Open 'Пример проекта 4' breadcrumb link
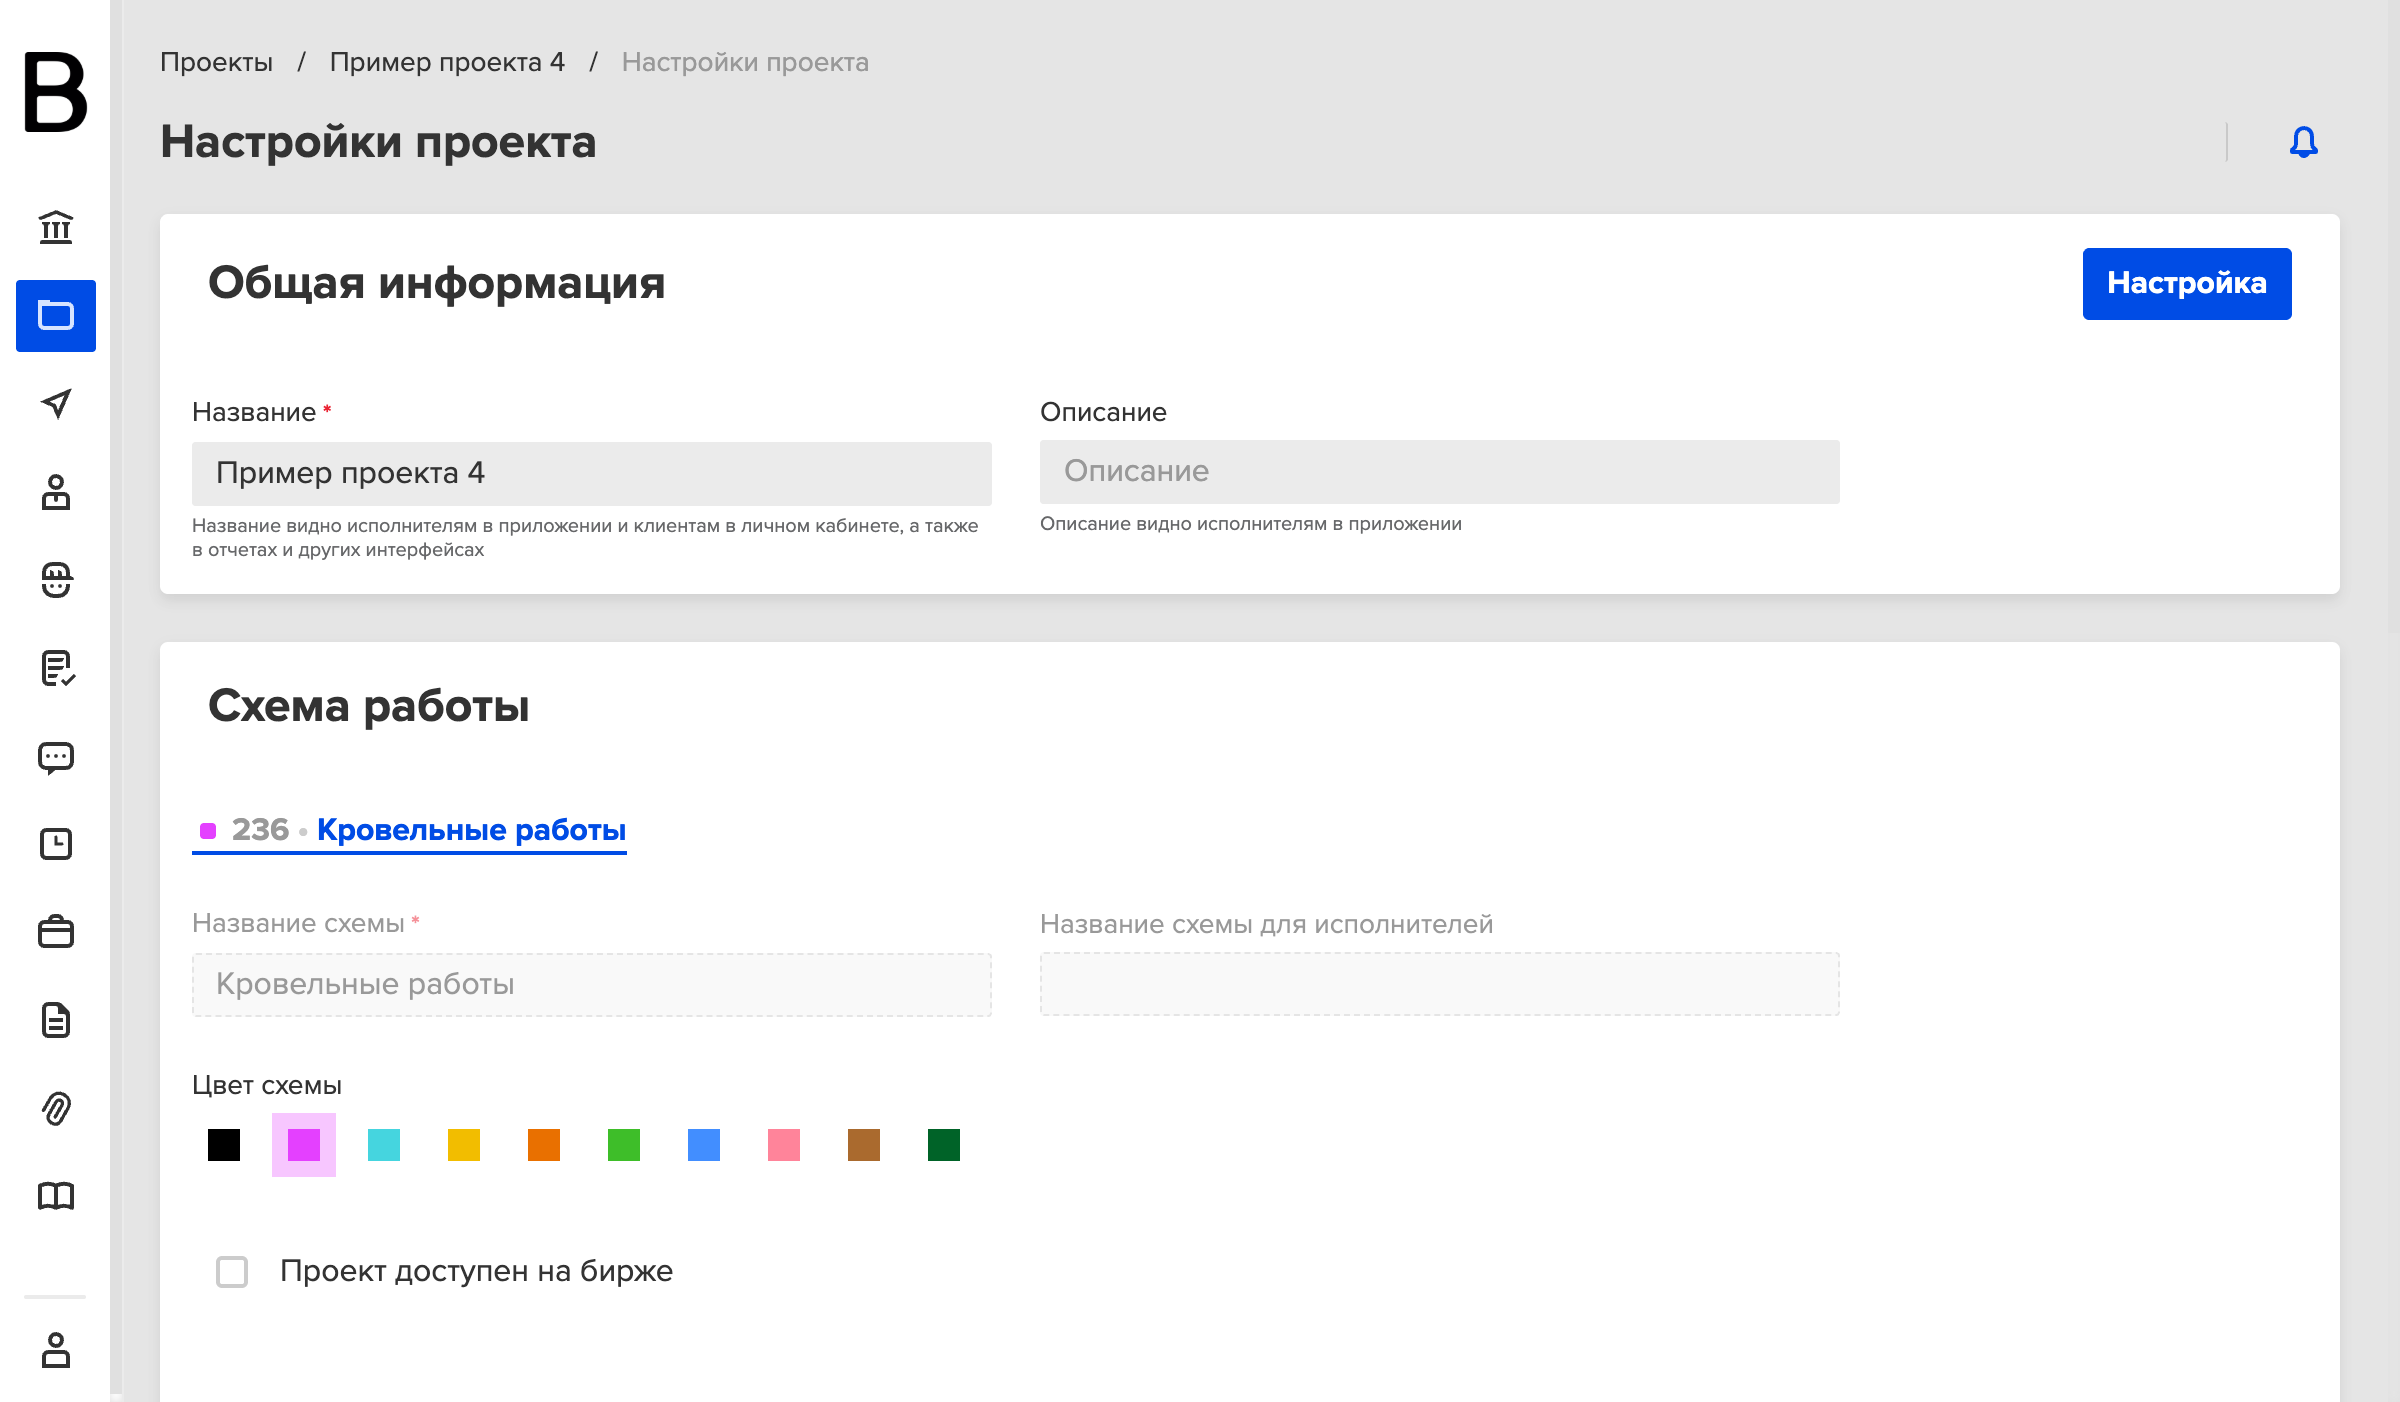 click(x=447, y=62)
